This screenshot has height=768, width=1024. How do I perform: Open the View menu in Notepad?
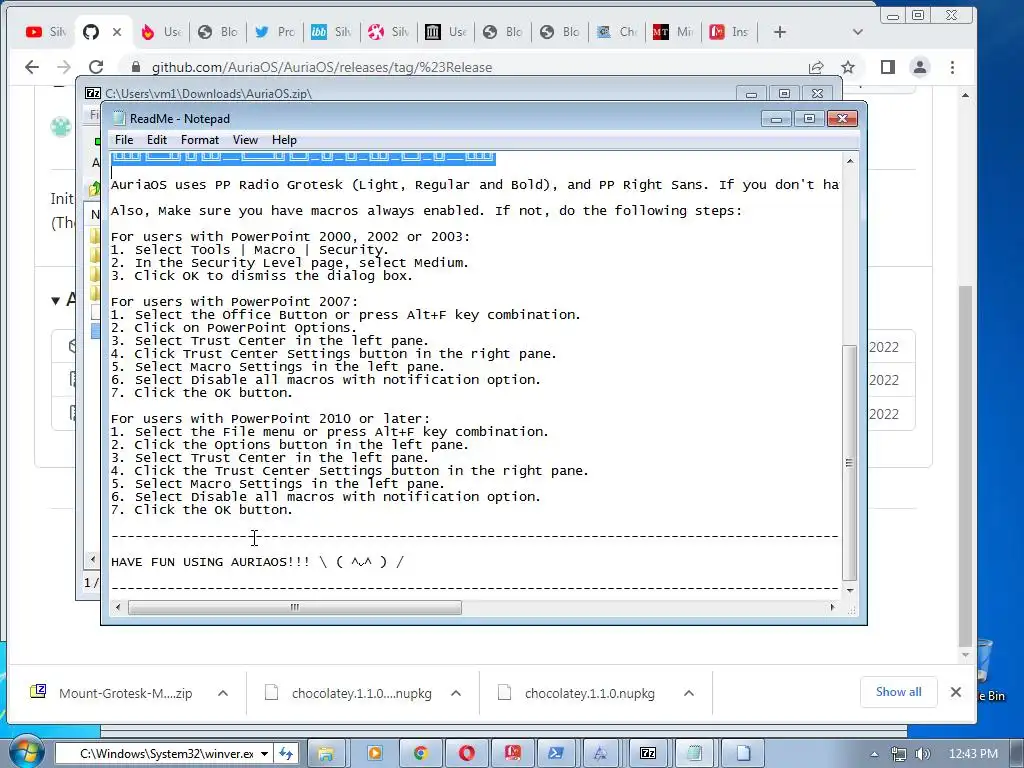(245, 140)
